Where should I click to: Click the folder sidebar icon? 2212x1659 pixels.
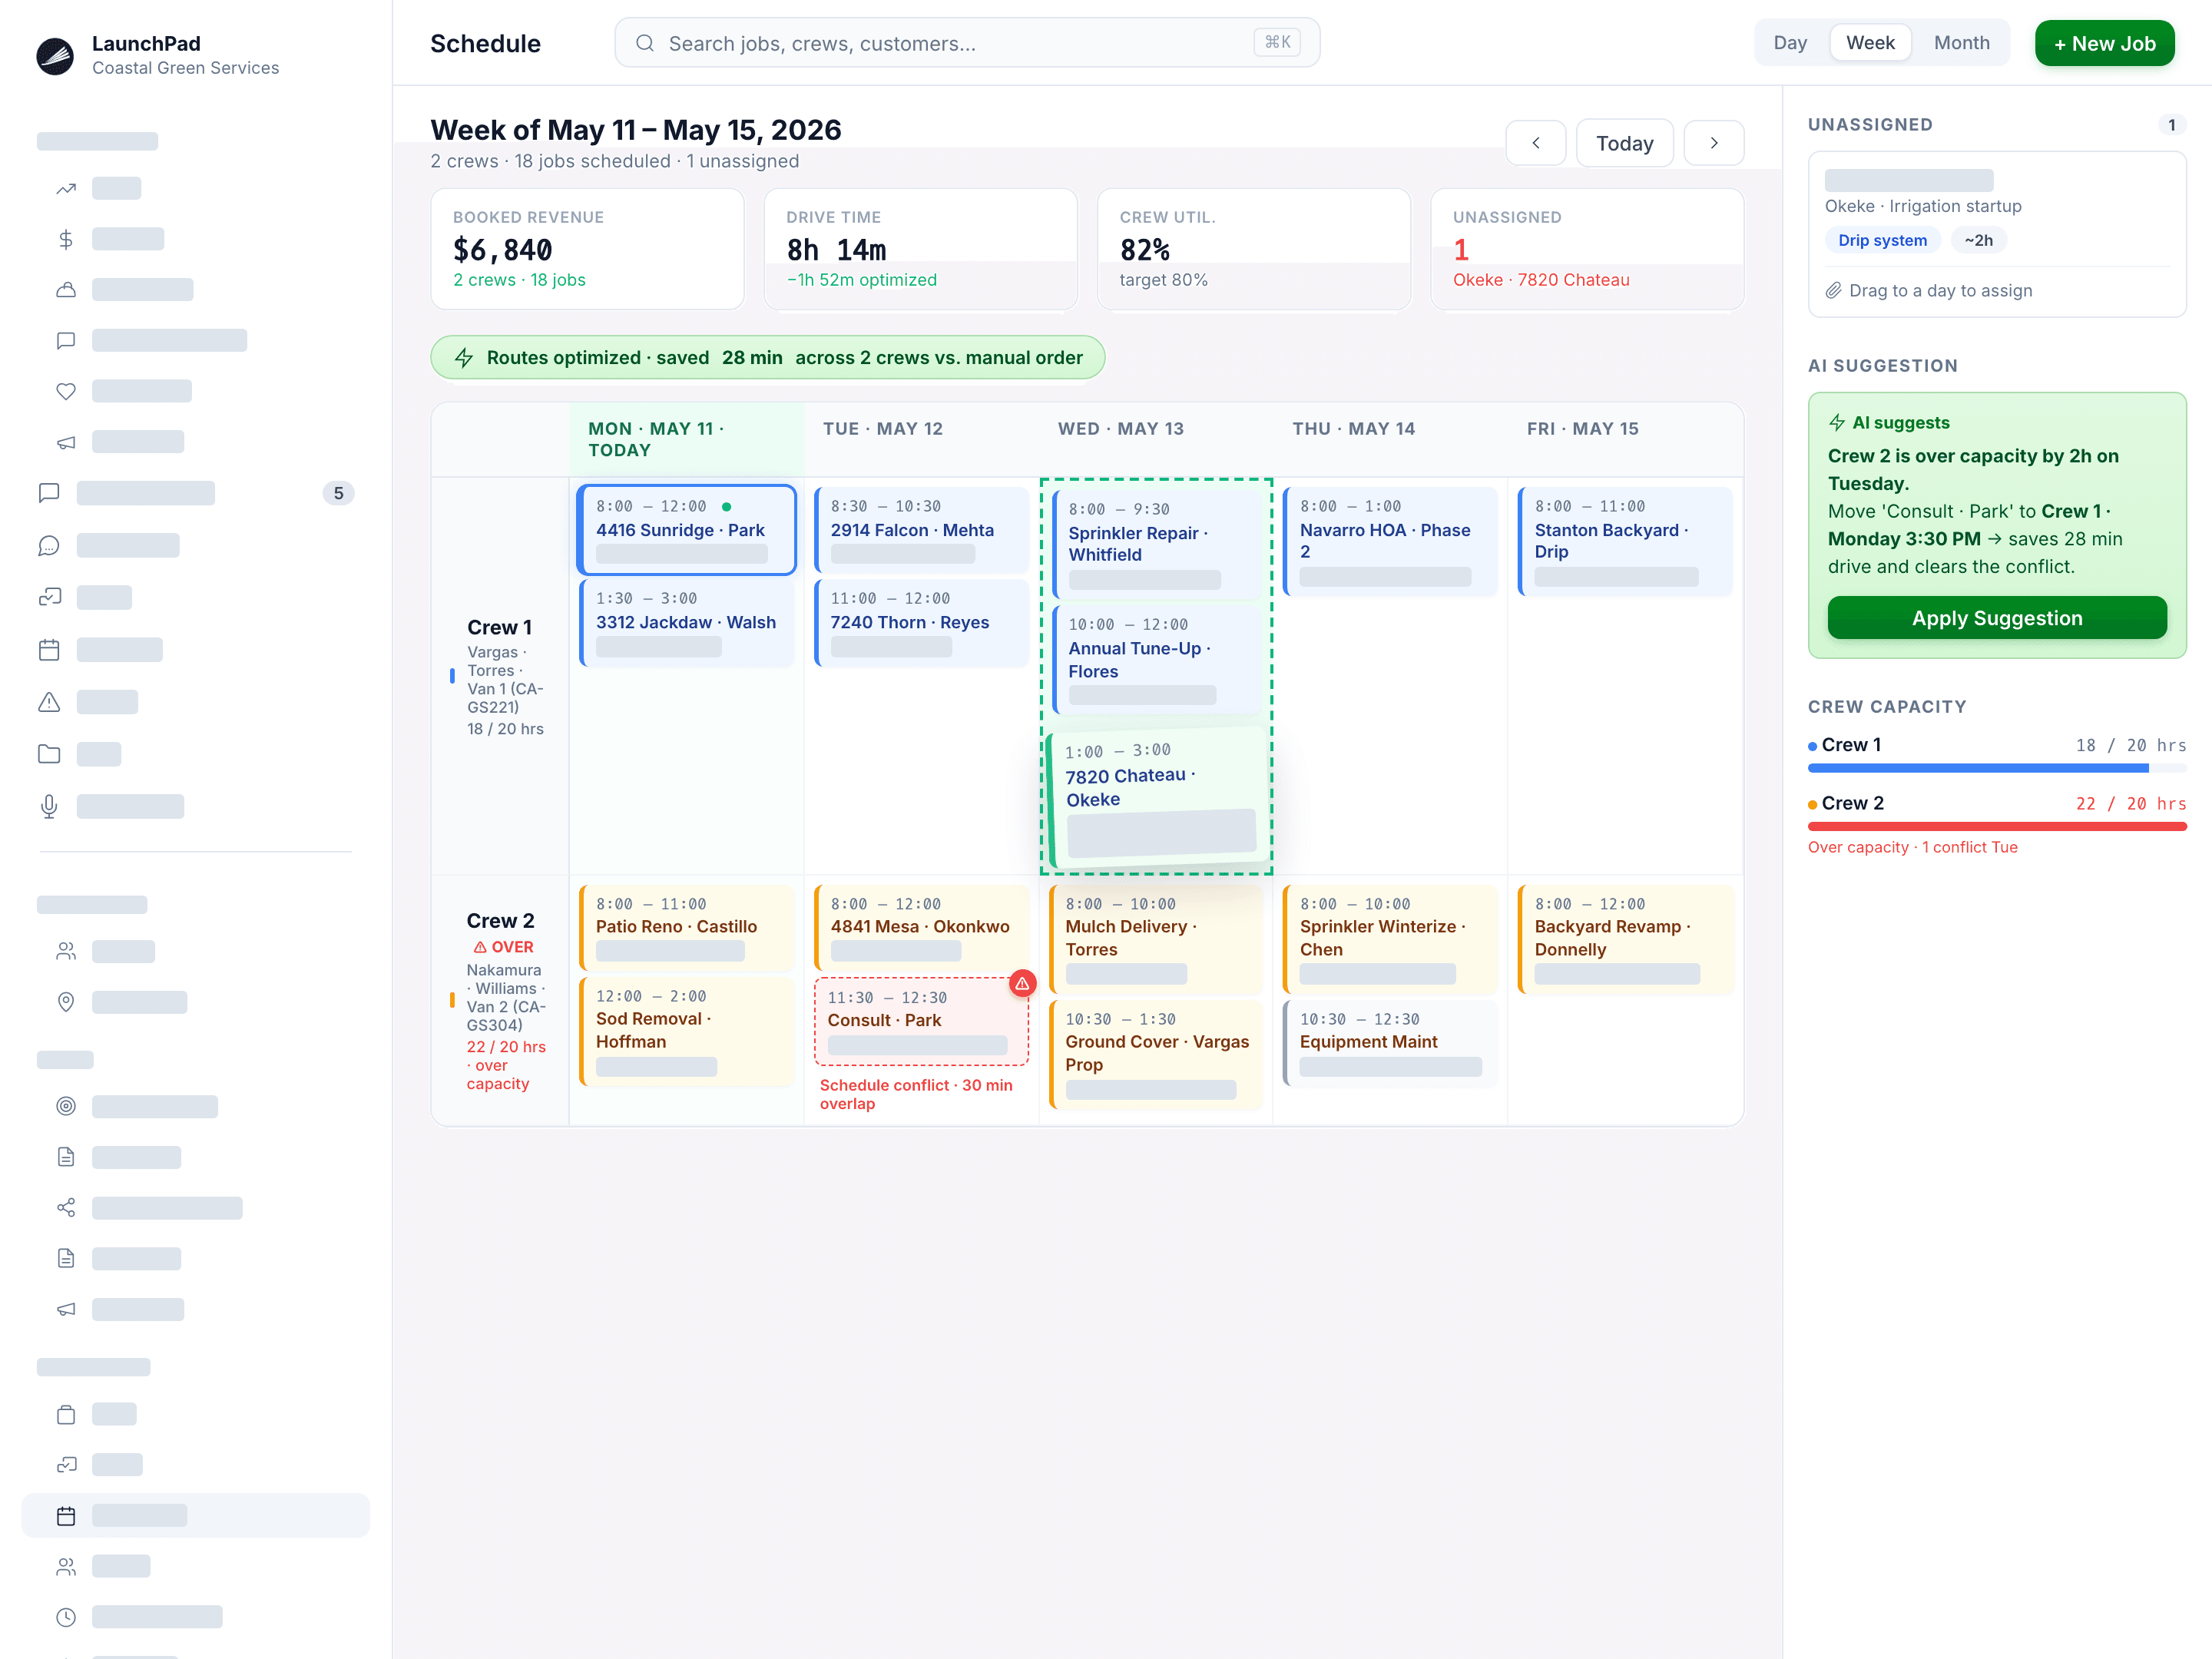click(x=49, y=754)
